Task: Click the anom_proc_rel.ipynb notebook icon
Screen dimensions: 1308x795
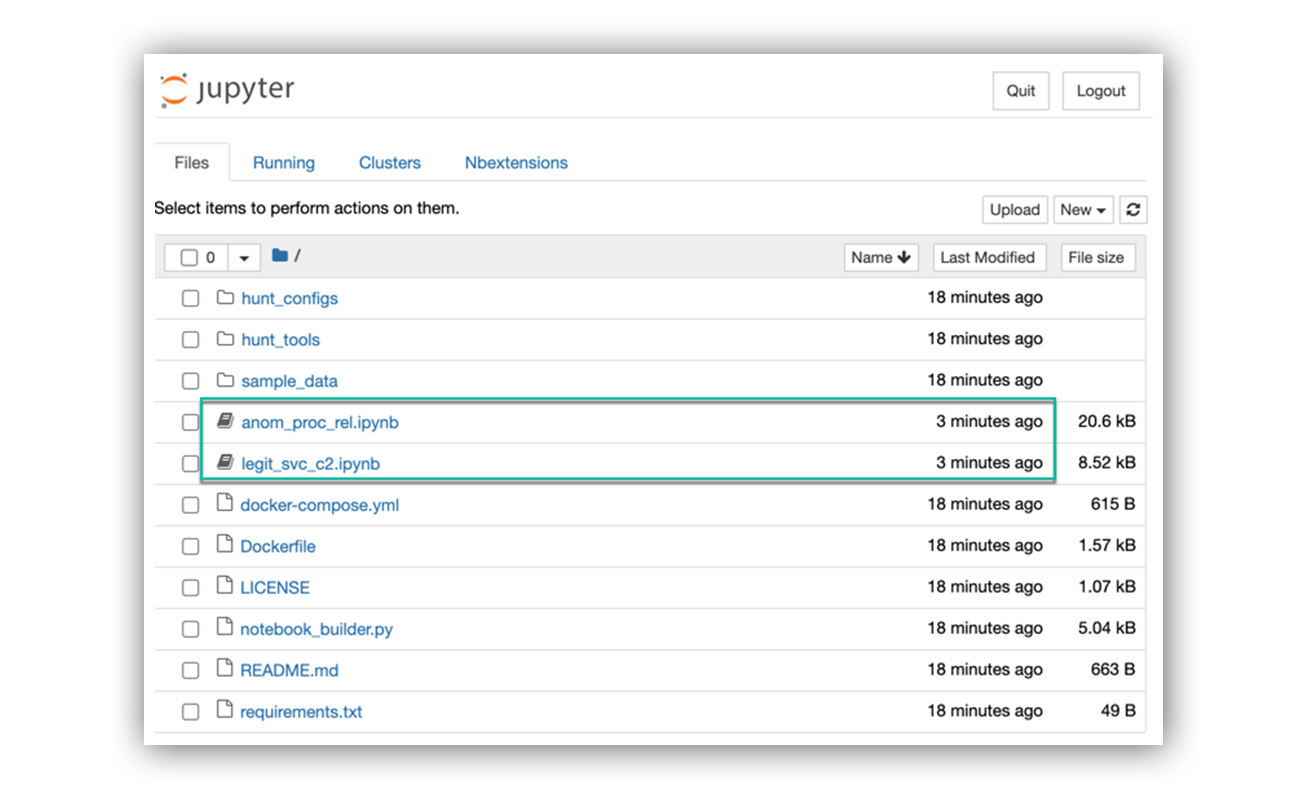Action: 225,422
